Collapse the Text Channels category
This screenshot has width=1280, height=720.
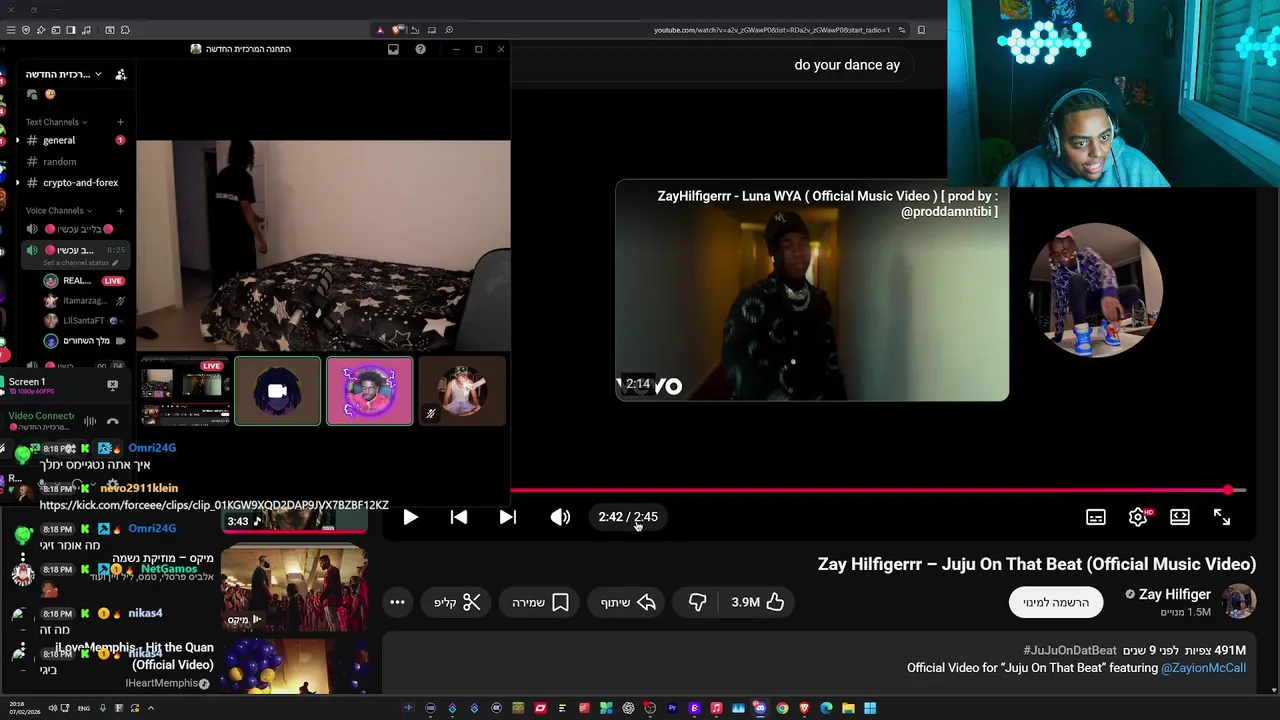click(x=57, y=122)
